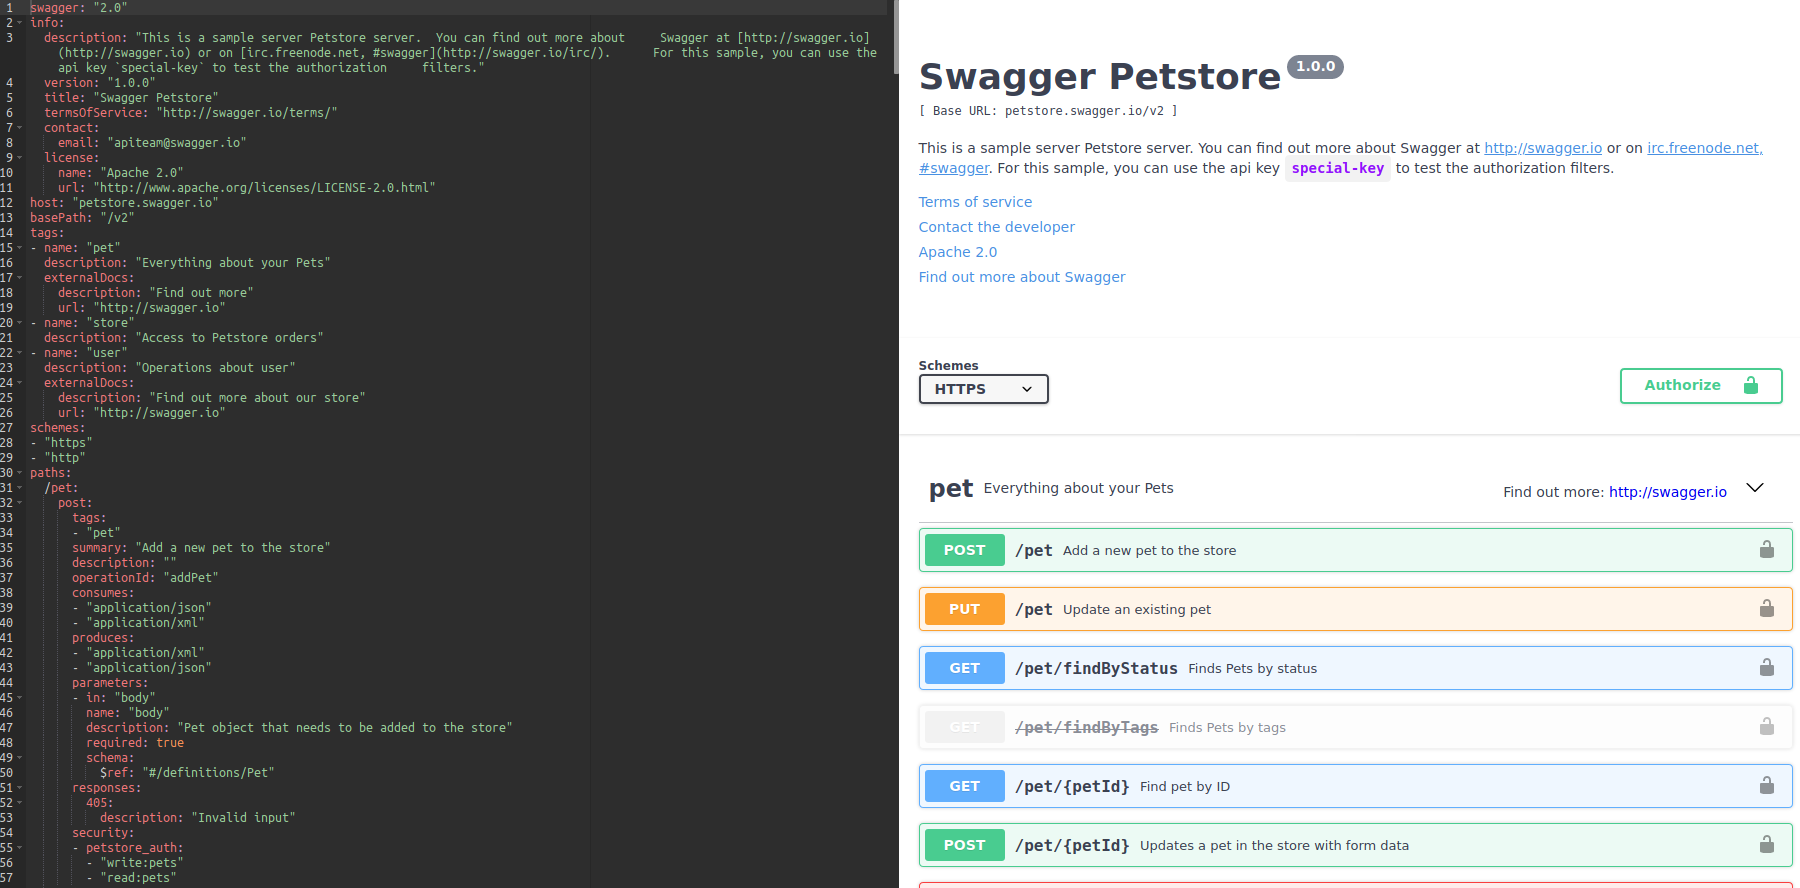Click the lock icon on /pet/findByTags row

pyautogui.click(x=1767, y=727)
